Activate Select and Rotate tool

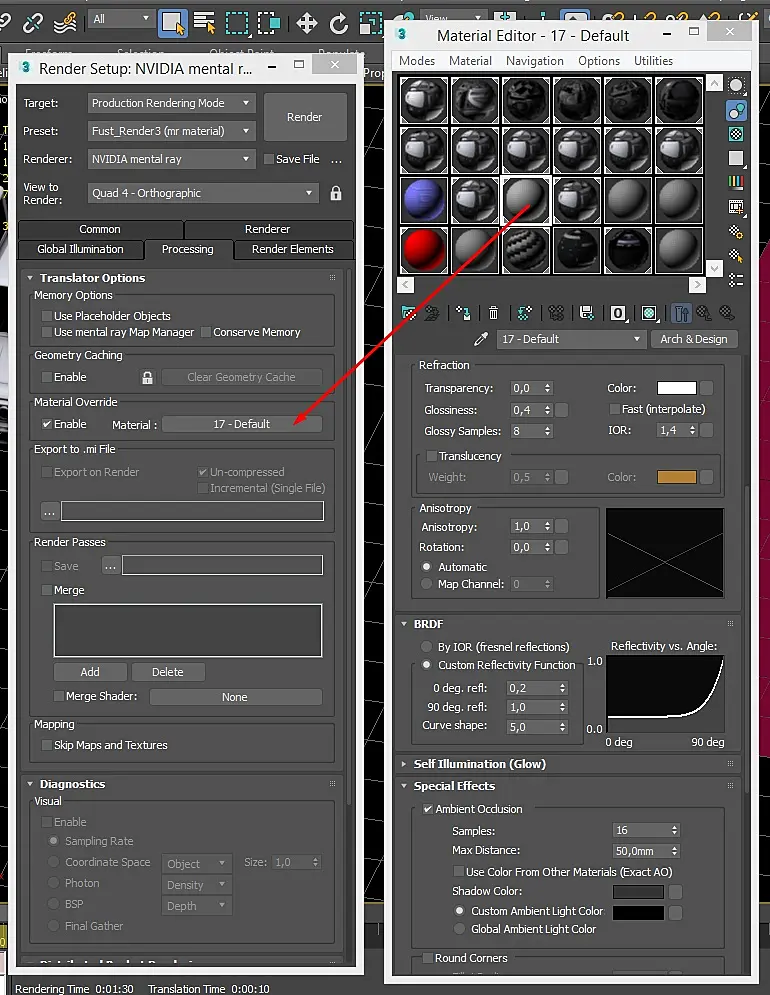point(339,24)
